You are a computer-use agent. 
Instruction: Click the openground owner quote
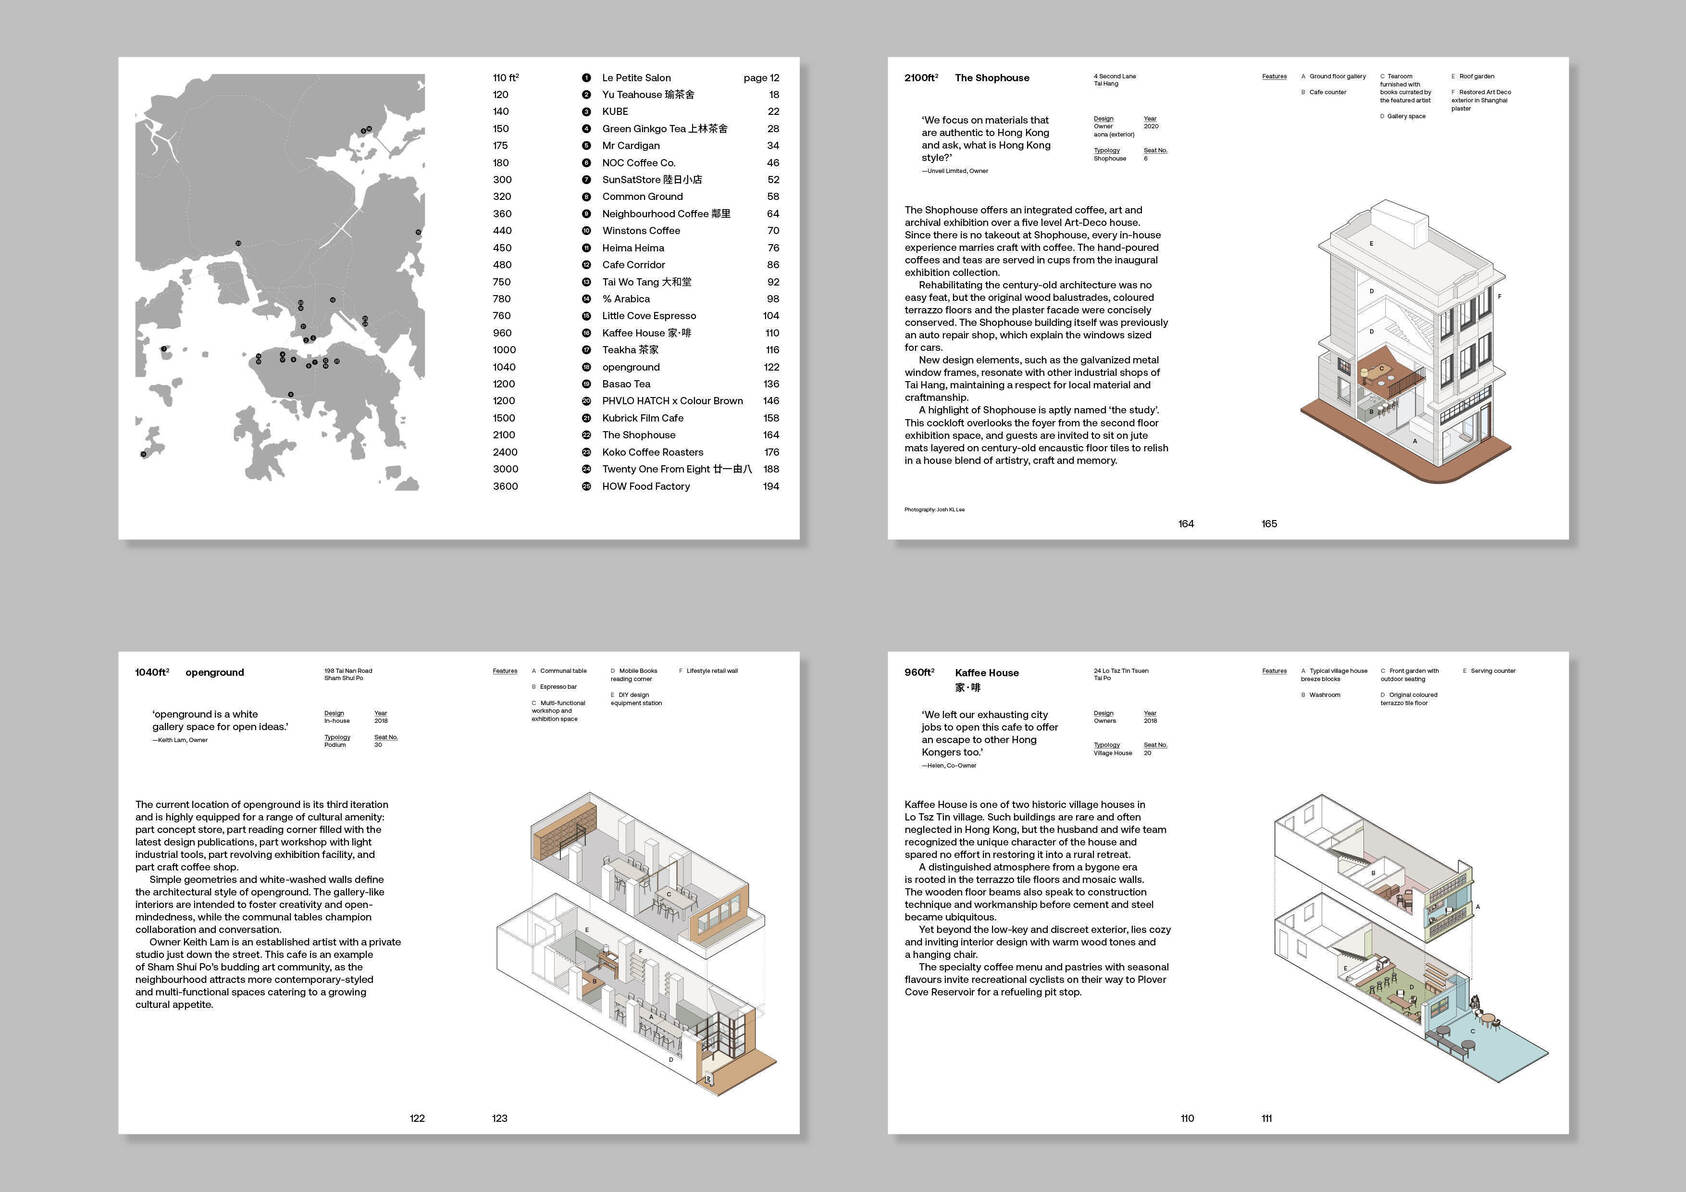[220, 721]
